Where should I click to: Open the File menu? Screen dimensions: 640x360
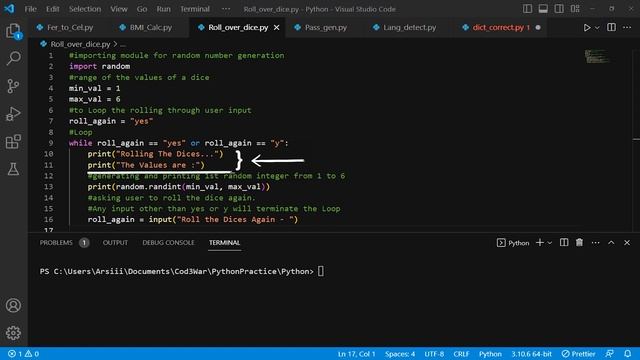31,9
